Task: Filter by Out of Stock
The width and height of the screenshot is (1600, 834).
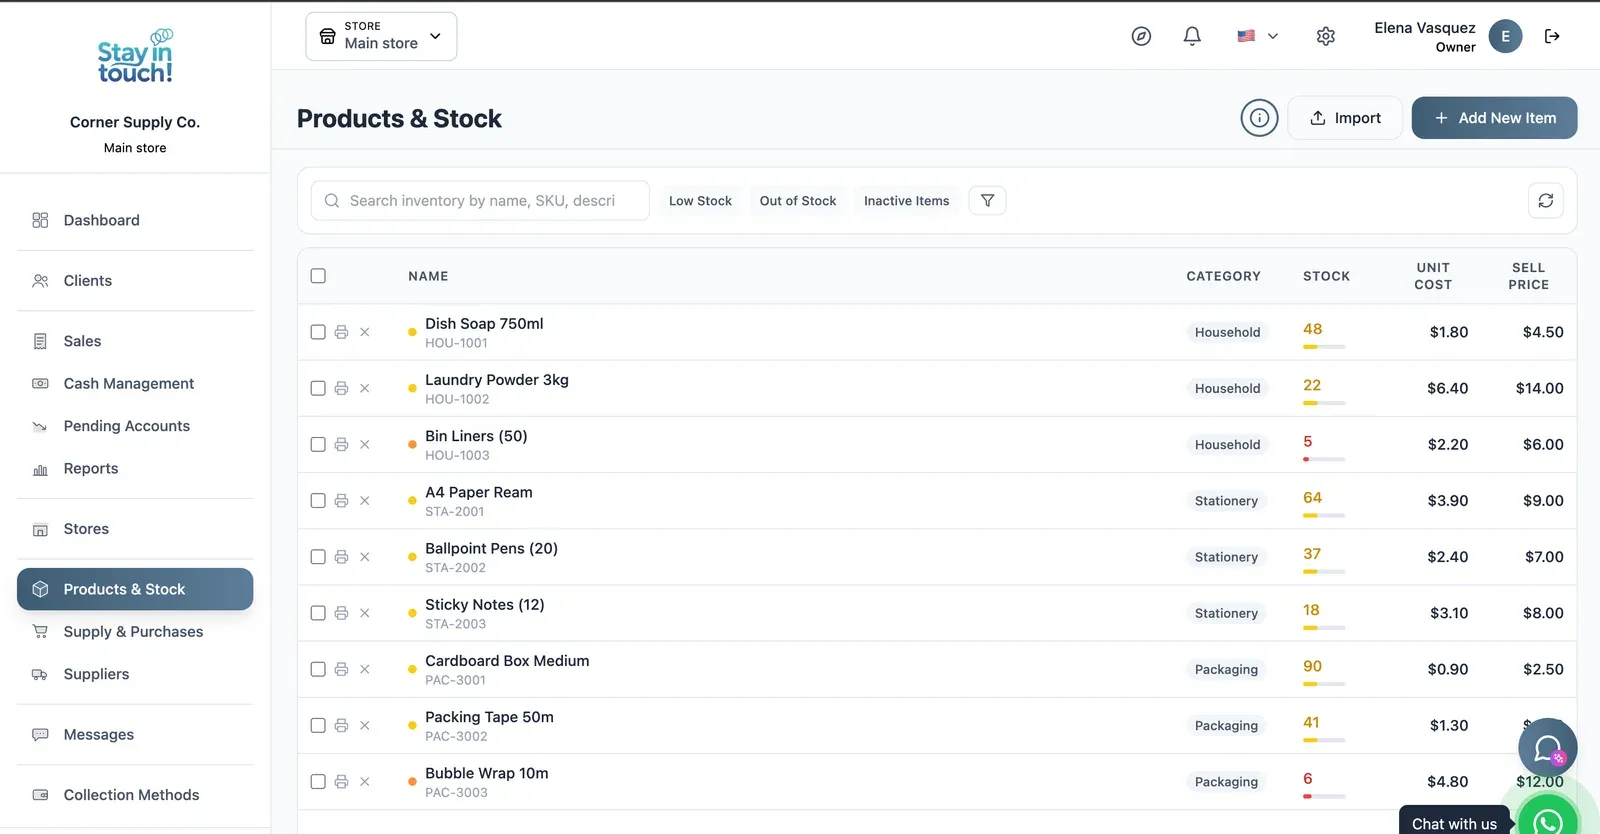Action: (798, 201)
